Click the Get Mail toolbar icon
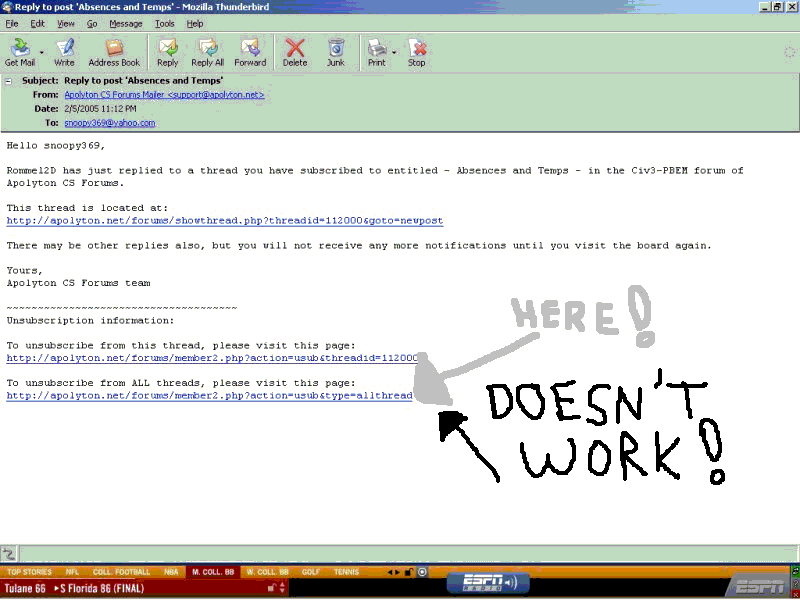The width and height of the screenshot is (800, 600). point(19,51)
